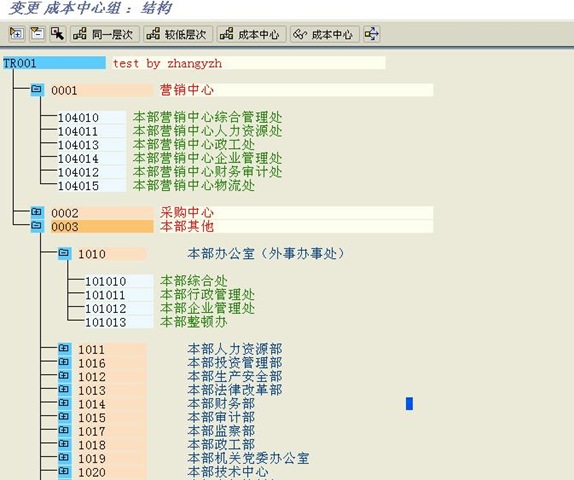The height and width of the screenshot is (480, 574).
Task: Expand the 1014 本部财务部 node
Action: [64, 403]
